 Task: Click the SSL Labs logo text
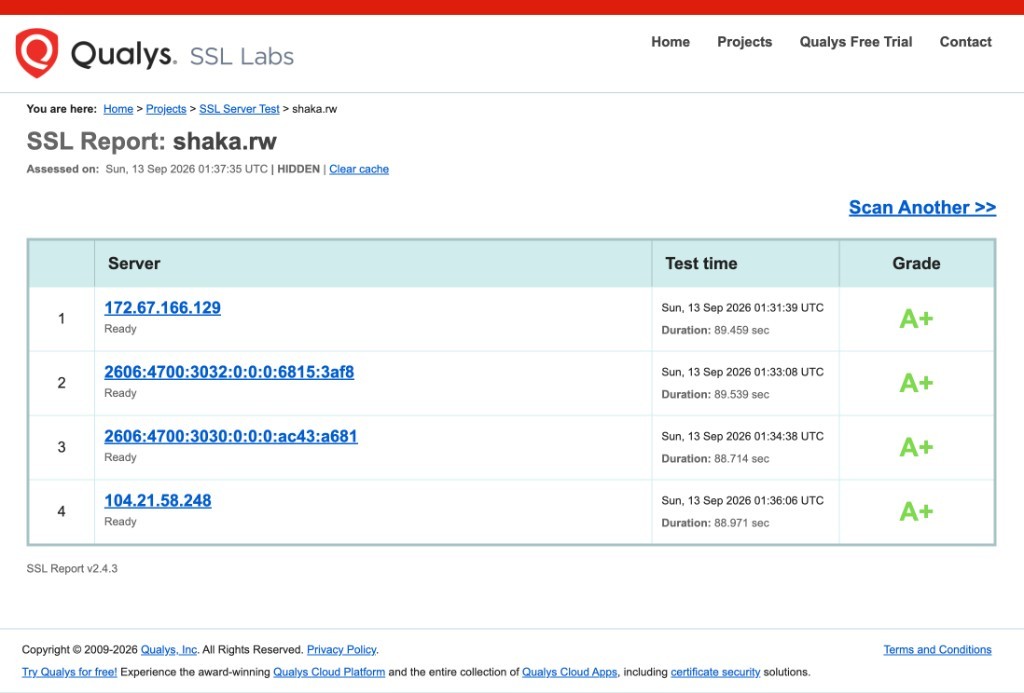tap(242, 56)
